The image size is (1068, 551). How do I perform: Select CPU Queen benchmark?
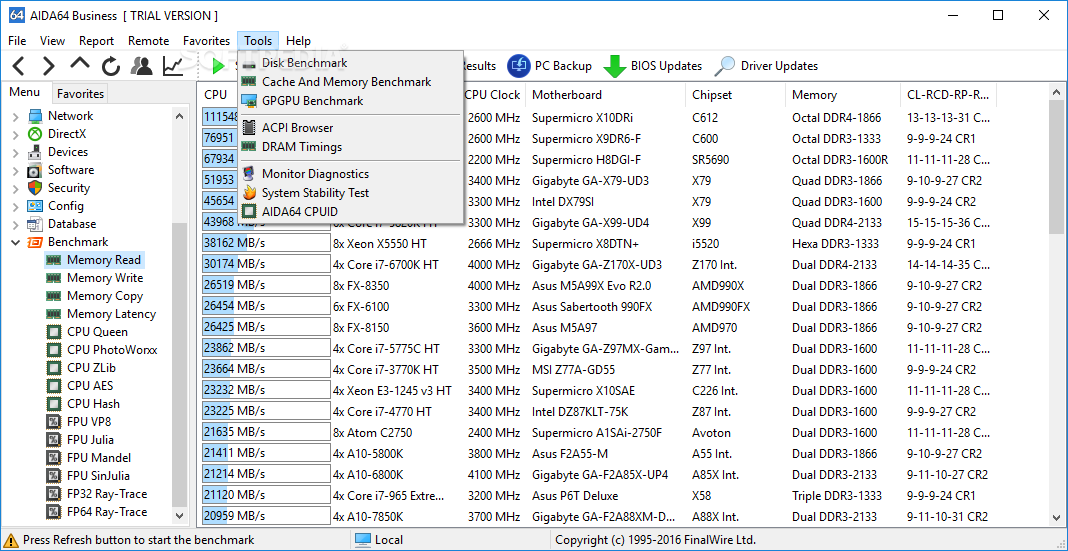click(97, 332)
